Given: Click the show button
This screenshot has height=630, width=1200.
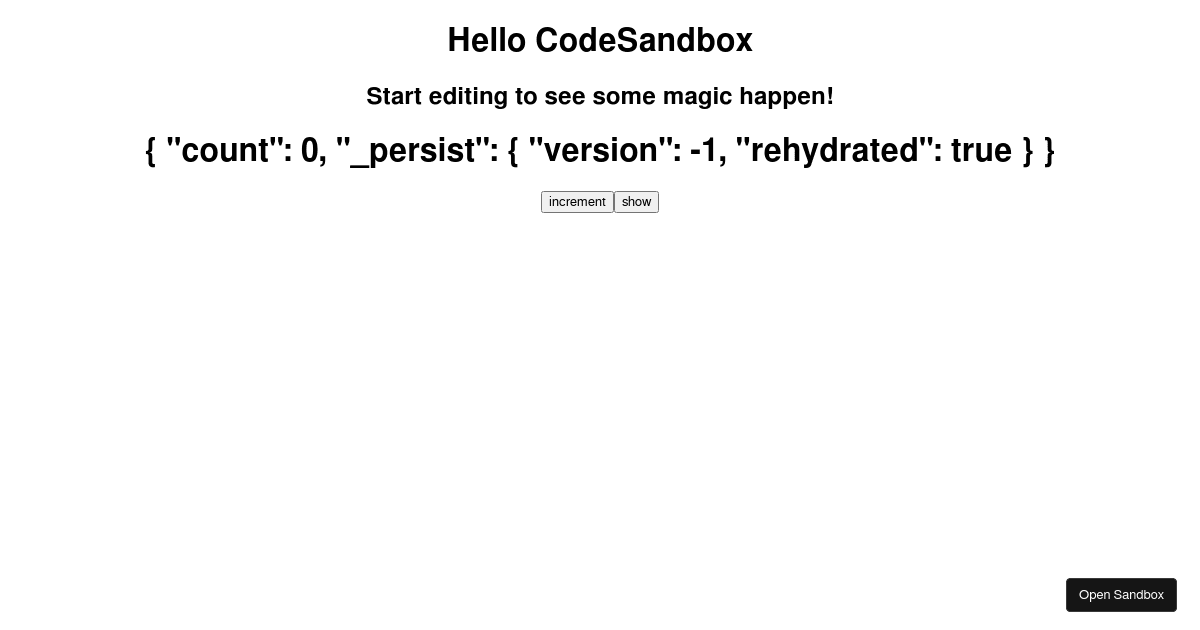Looking at the screenshot, I should (x=636, y=202).
